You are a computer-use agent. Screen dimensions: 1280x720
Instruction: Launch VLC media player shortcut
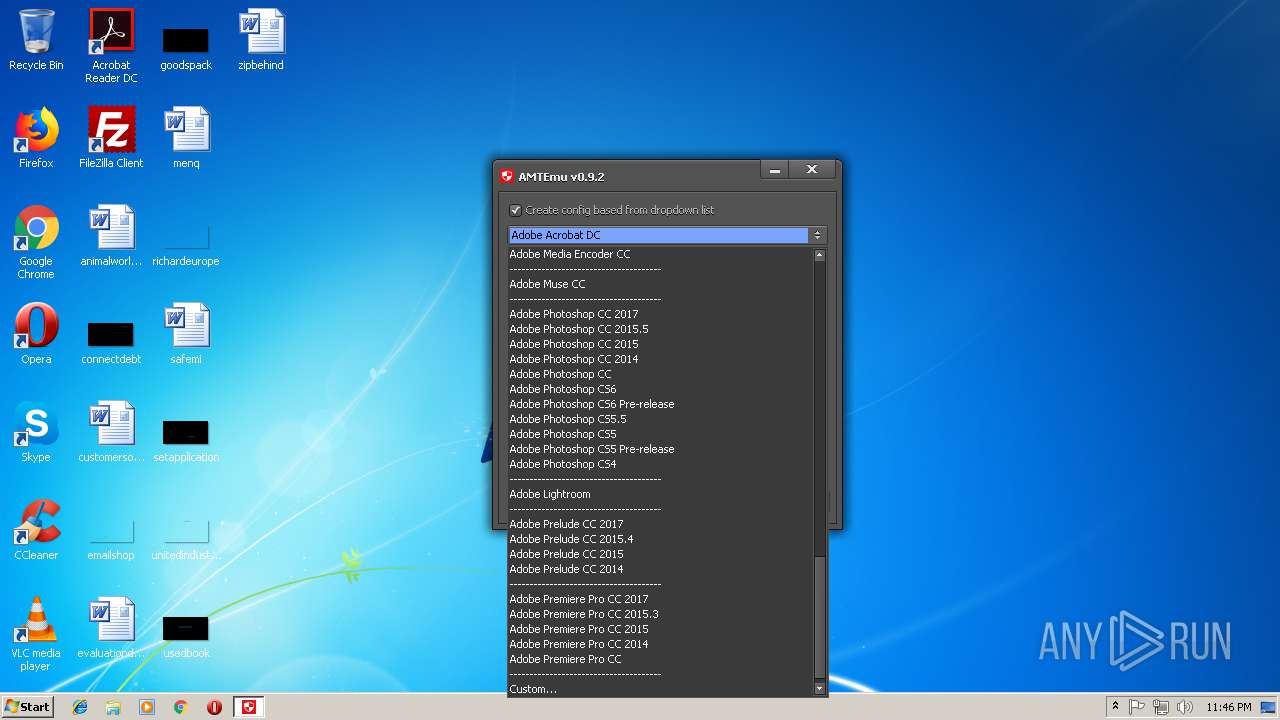click(36, 634)
